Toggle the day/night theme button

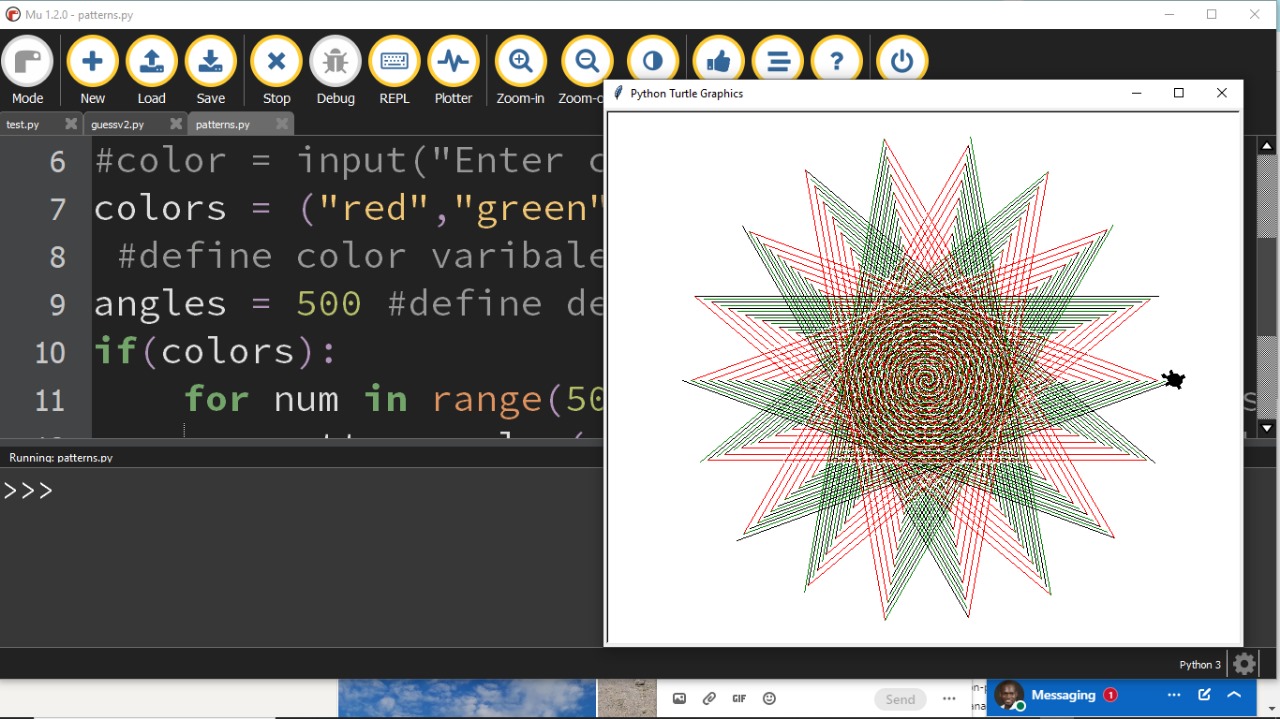[652, 60]
